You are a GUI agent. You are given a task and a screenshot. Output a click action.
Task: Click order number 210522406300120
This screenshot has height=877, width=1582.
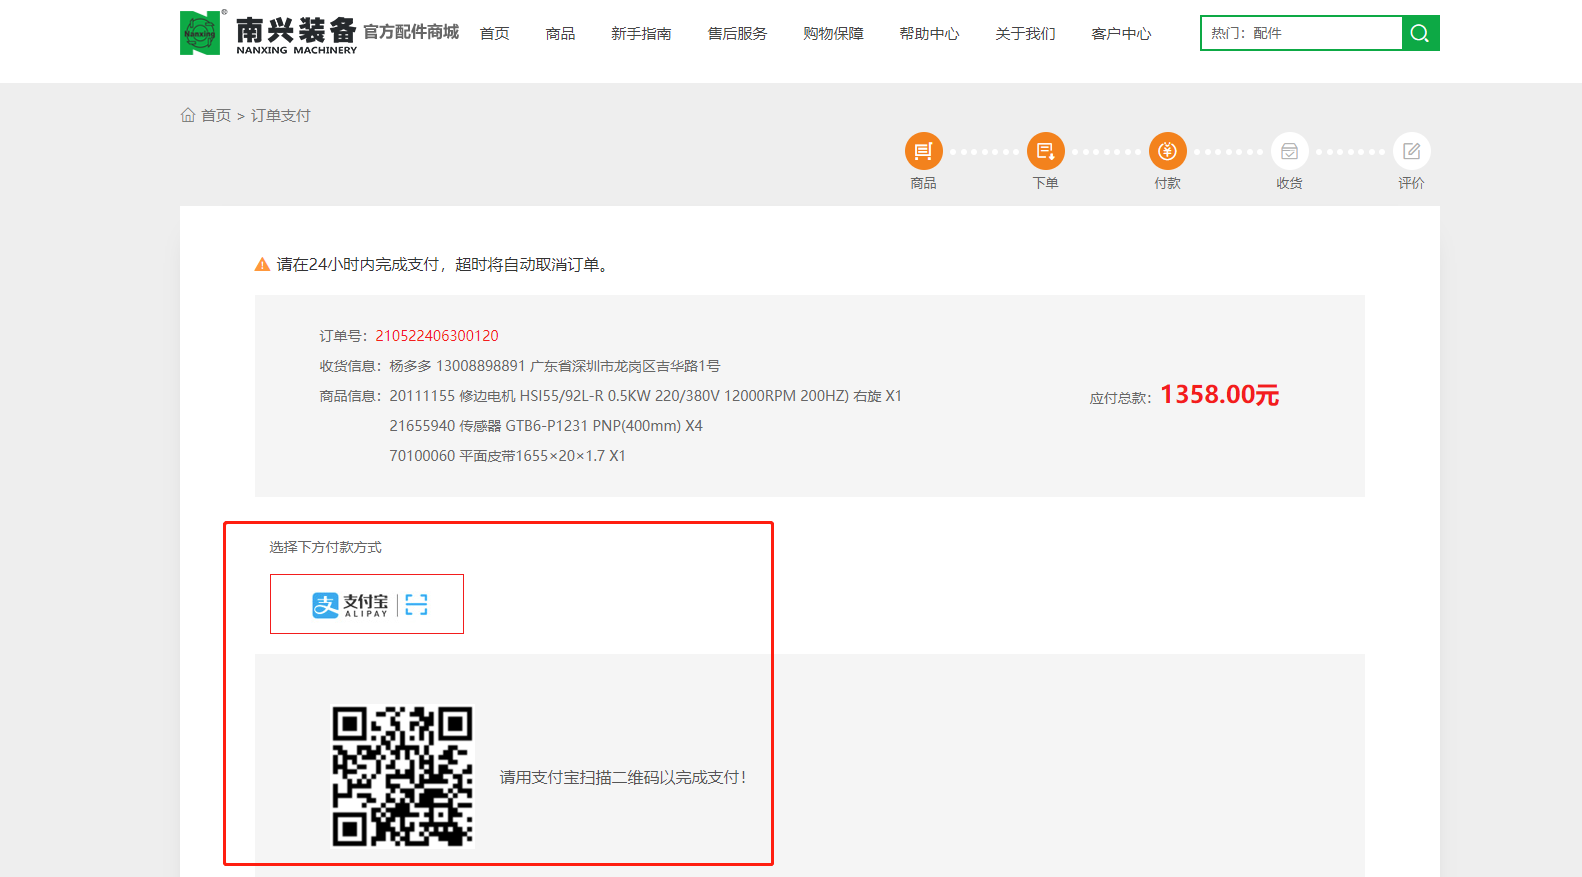click(437, 336)
